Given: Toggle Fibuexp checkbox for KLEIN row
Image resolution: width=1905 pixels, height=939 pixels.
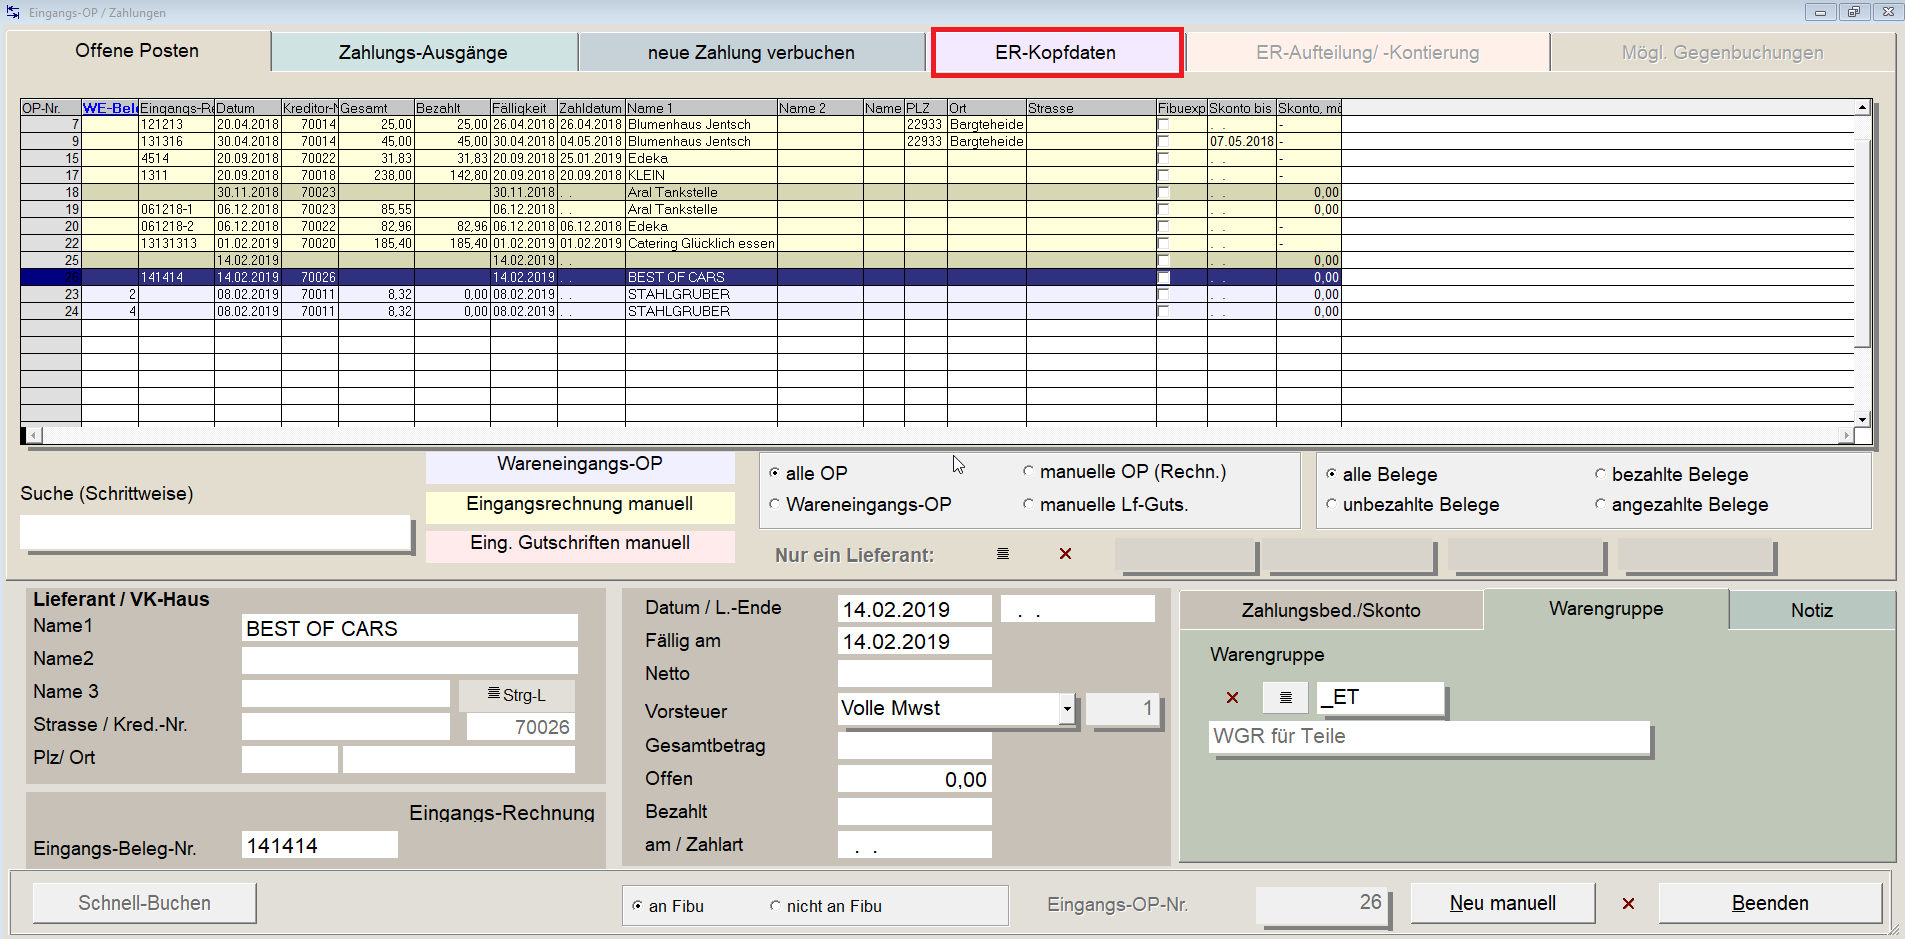Looking at the screenshot, I should pyautogui.click(x=1163, y=176).
